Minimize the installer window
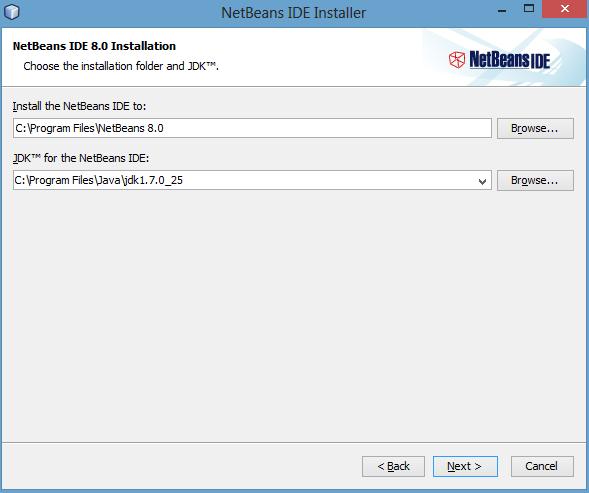 coord(502,10)
